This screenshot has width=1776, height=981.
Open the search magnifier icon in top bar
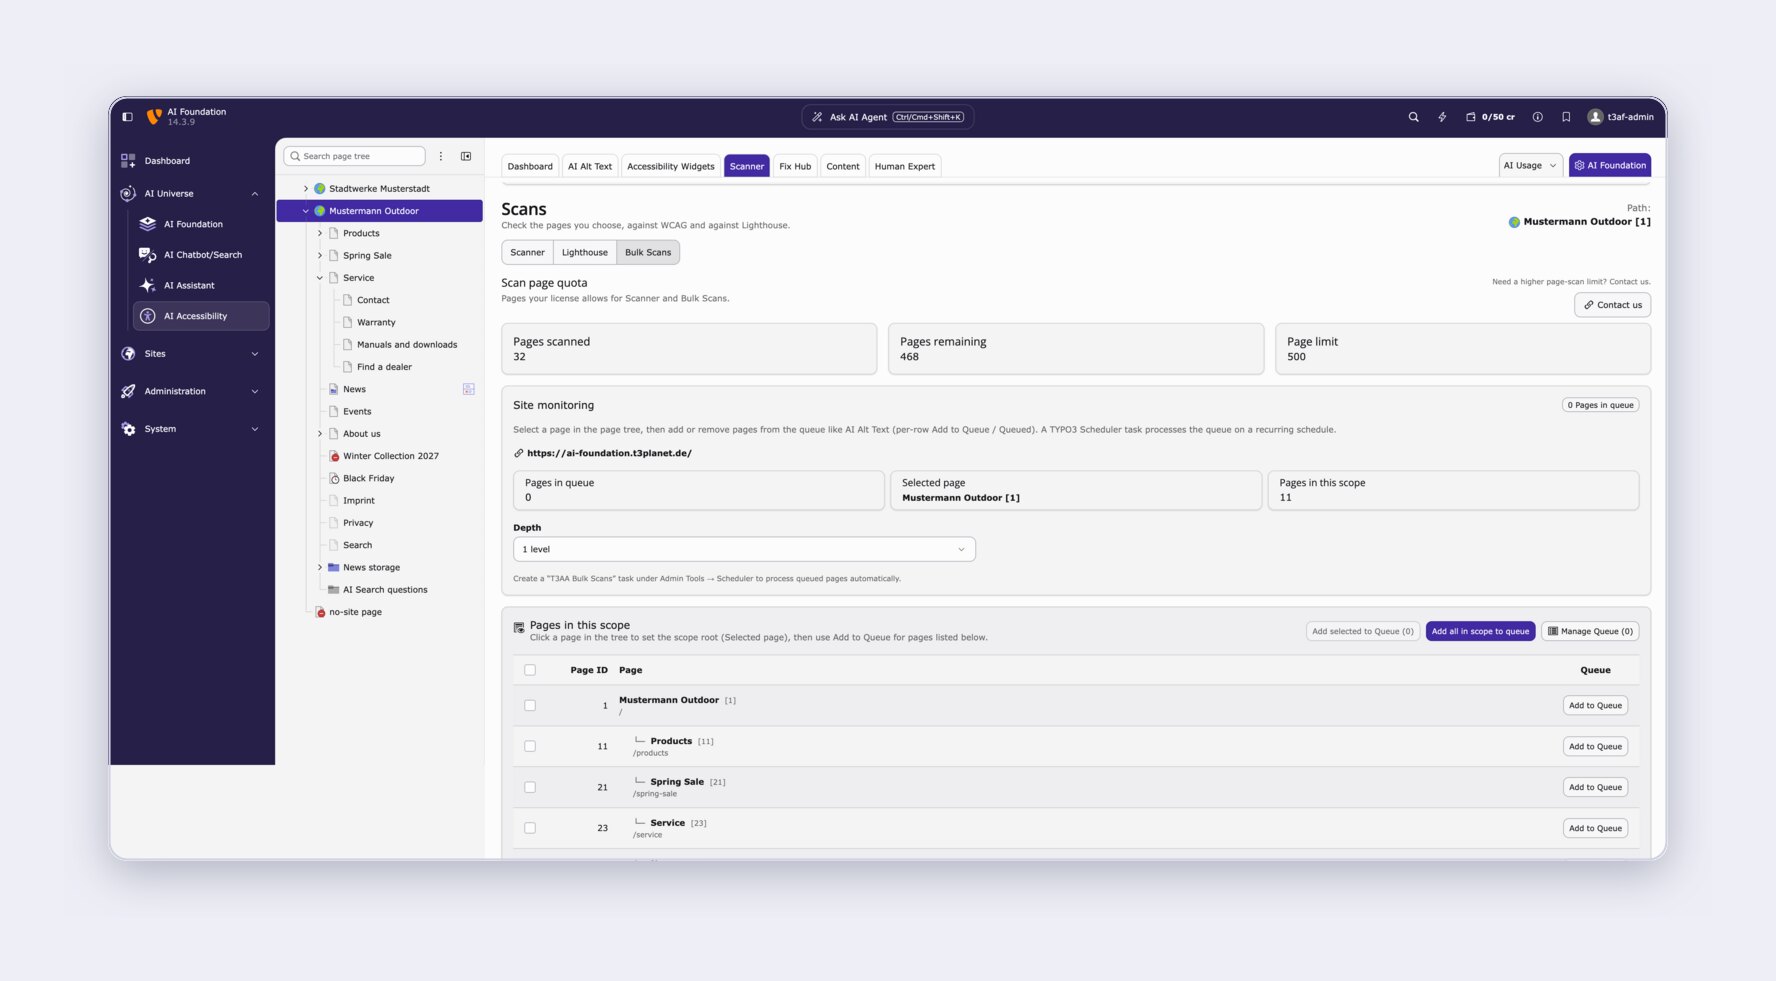(1413, 117)
